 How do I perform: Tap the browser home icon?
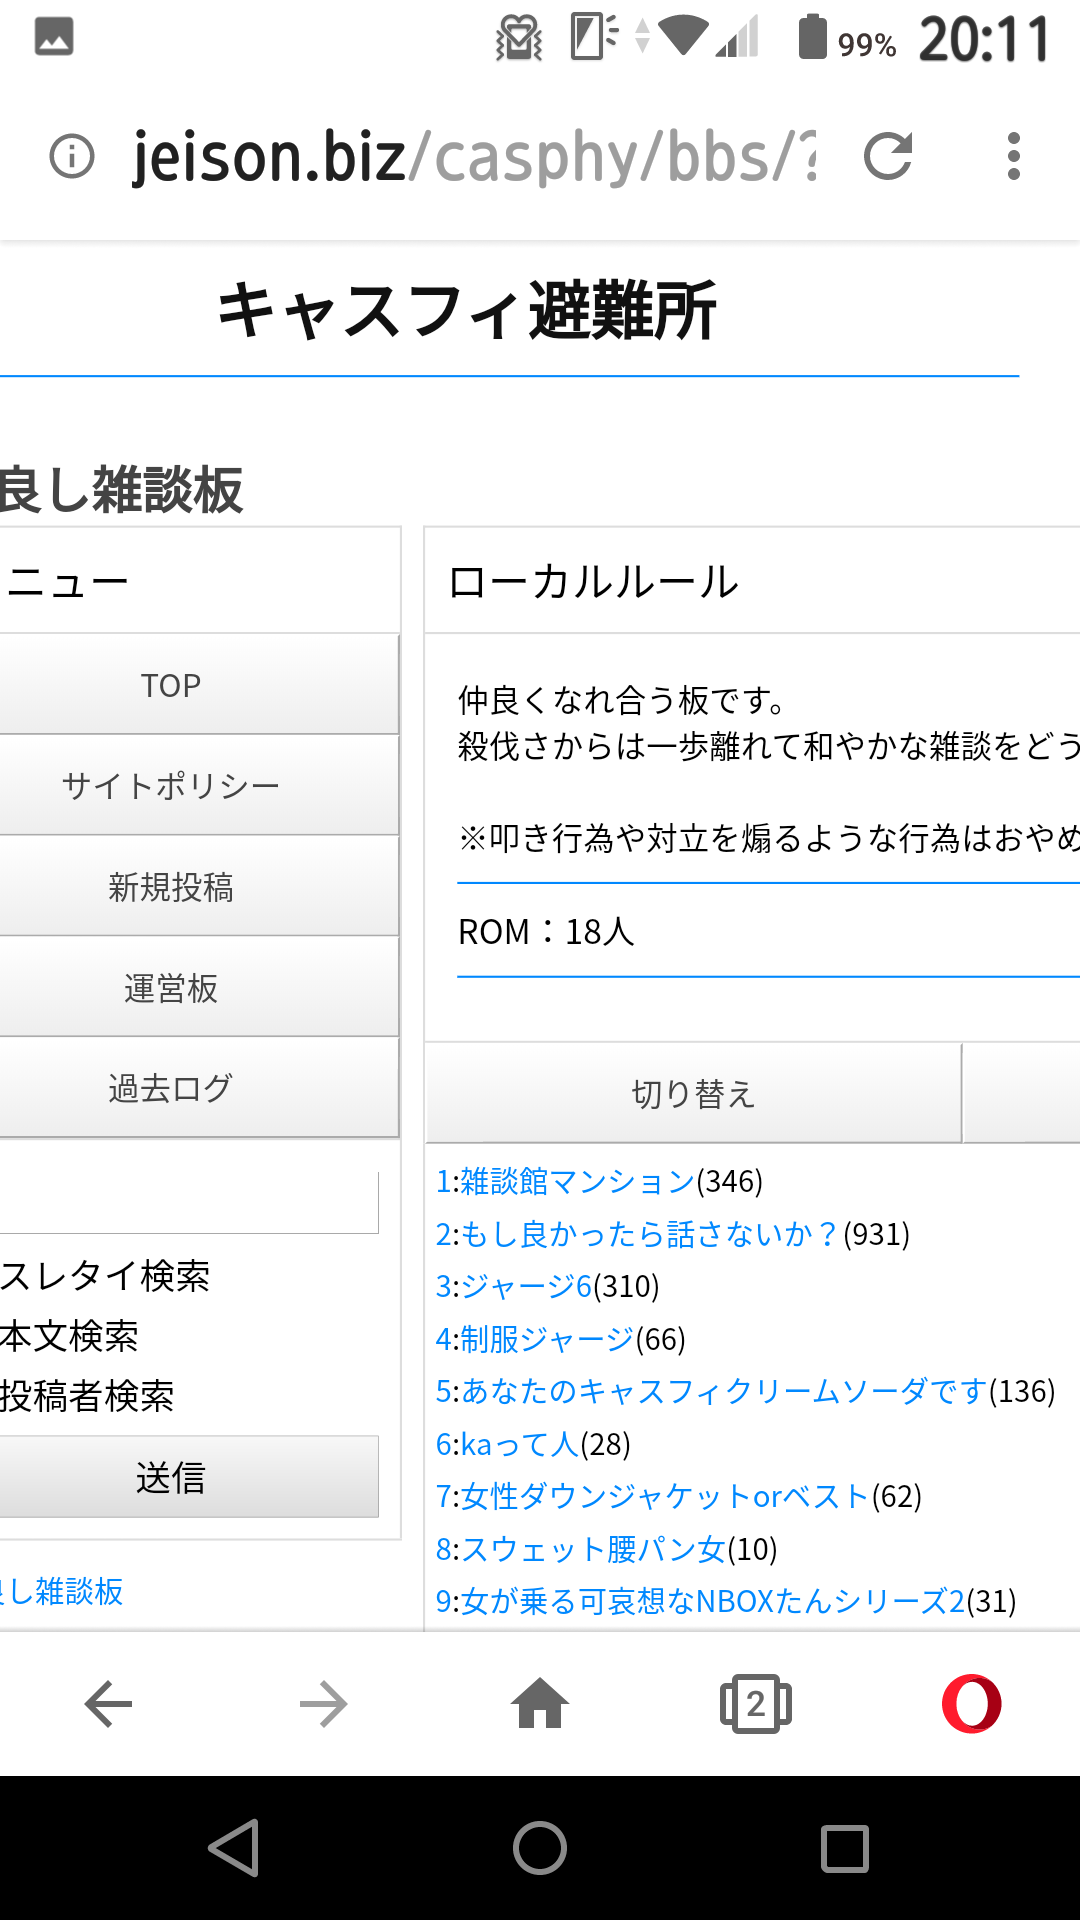pos(540,1704)
